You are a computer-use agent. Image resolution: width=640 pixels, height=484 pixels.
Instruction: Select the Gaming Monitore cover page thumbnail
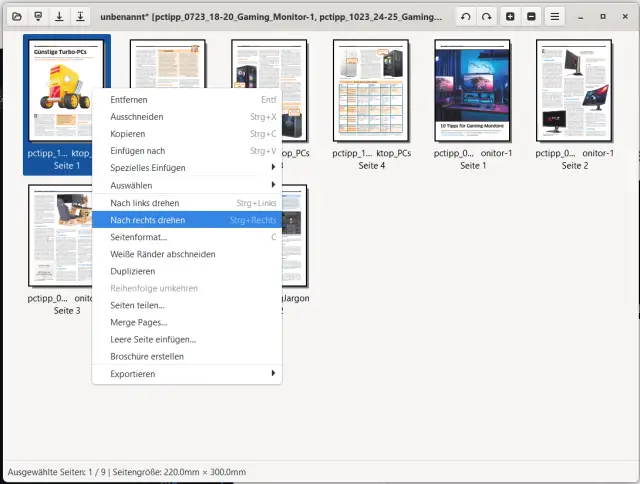click(x=473, y=92)
